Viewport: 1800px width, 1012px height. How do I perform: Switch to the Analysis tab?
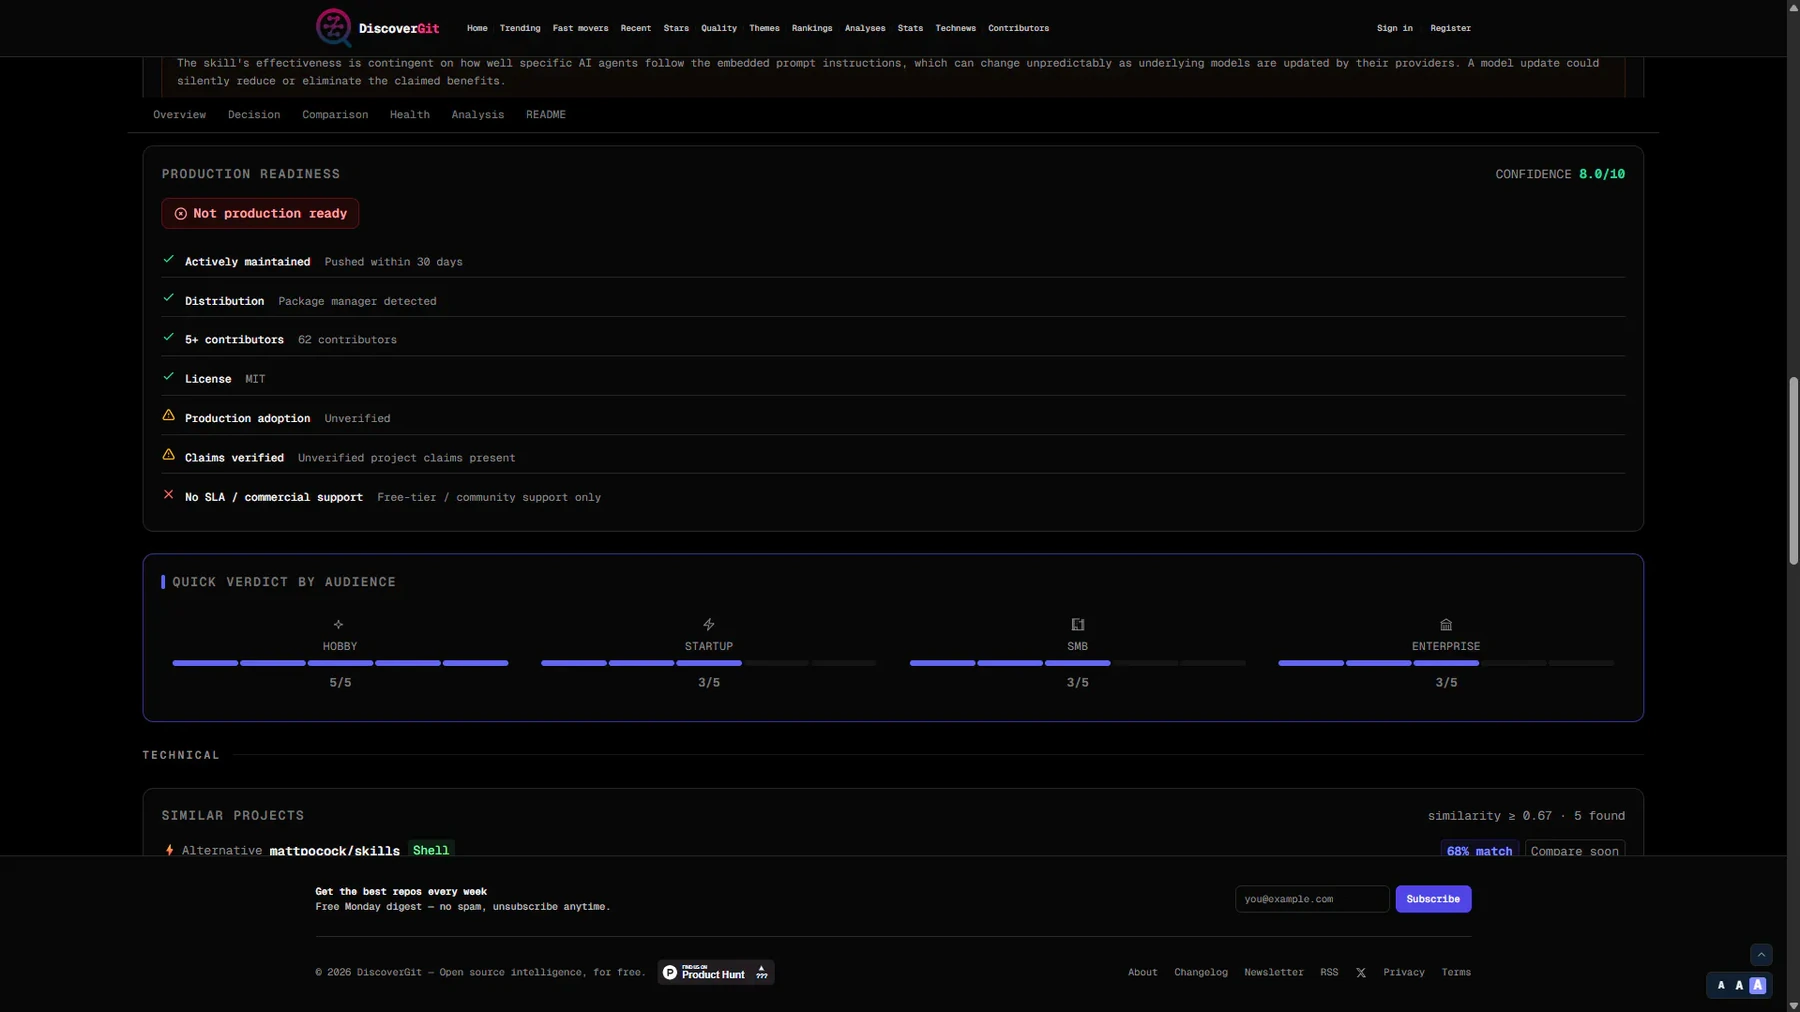point(478,115)
